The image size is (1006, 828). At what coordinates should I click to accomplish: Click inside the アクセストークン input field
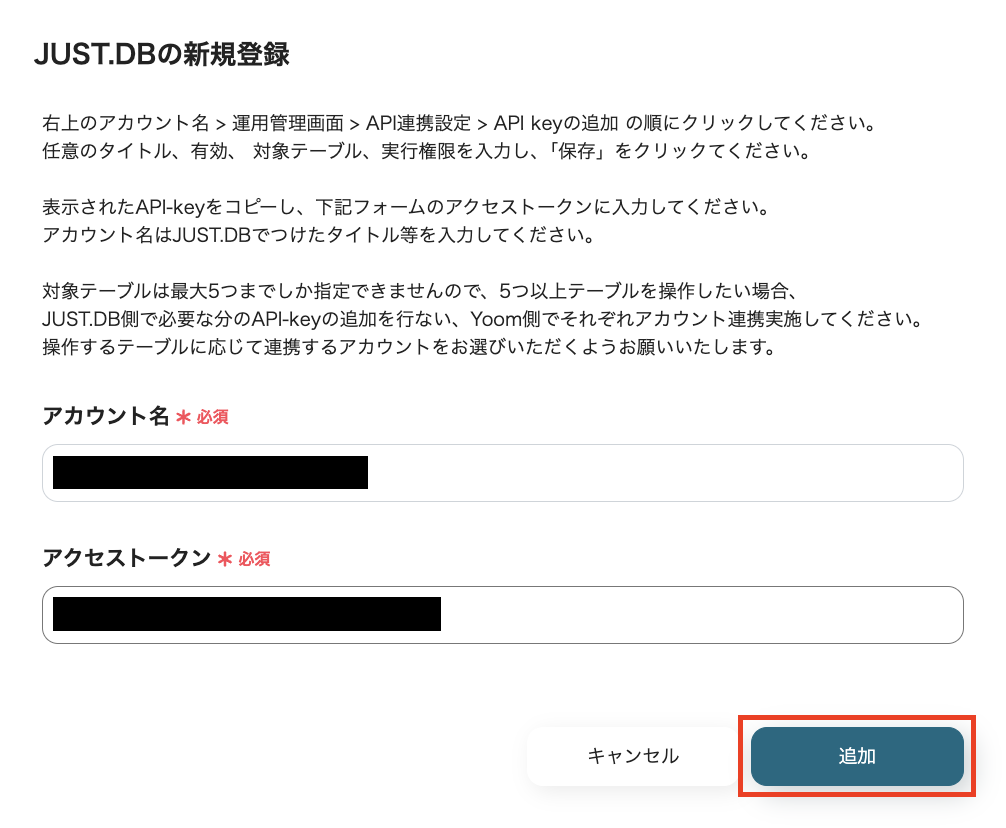650,614
